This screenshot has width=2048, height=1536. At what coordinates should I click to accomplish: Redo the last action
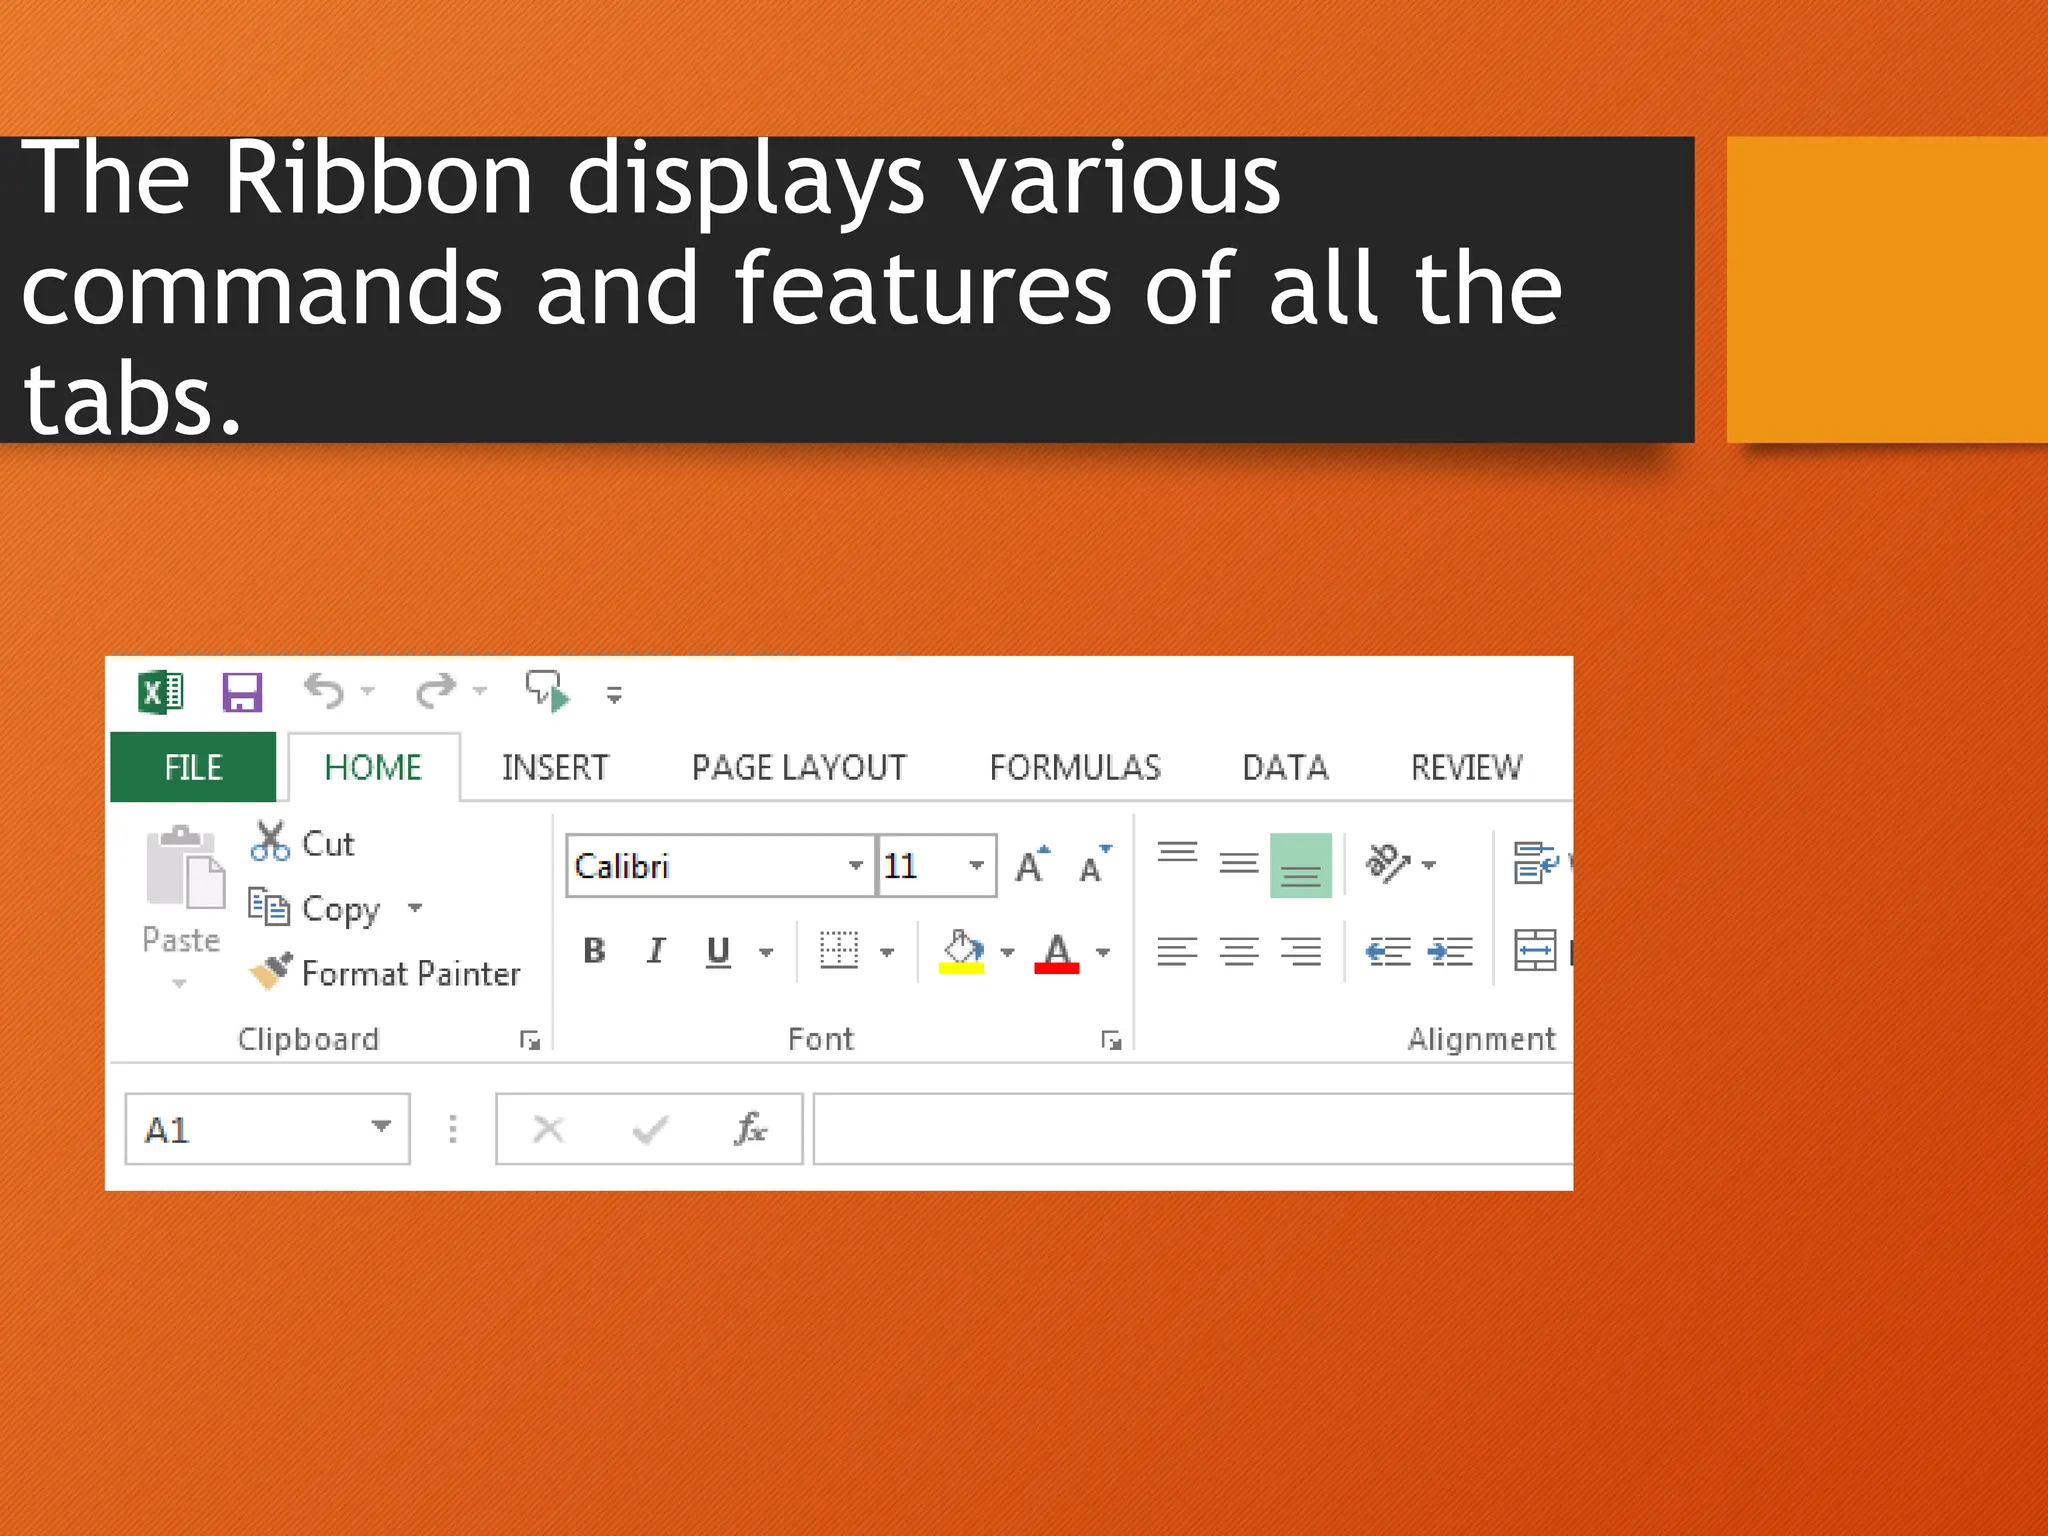pos(437,691)
